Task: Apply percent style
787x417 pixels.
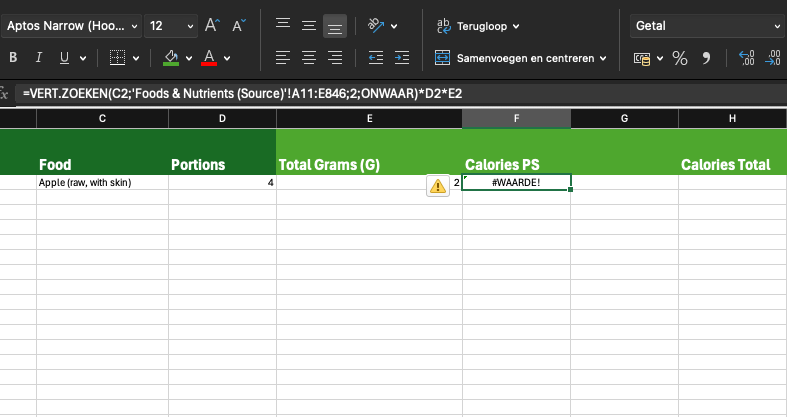Action: coord(680,58)
